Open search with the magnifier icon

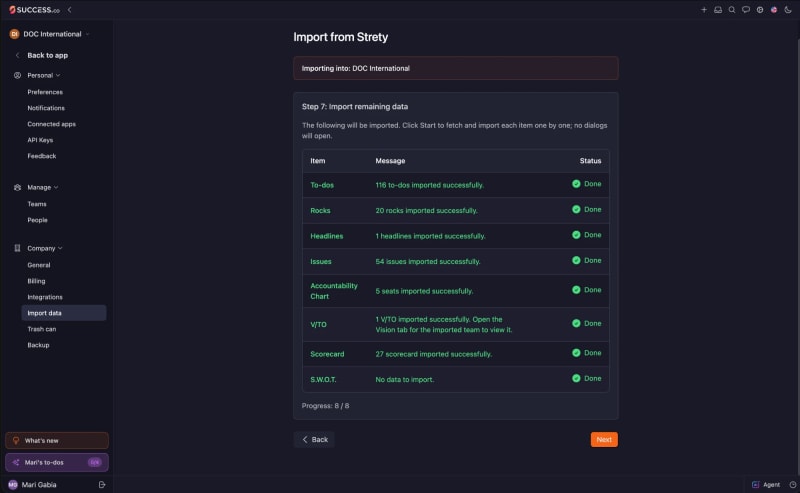point(732,10)
